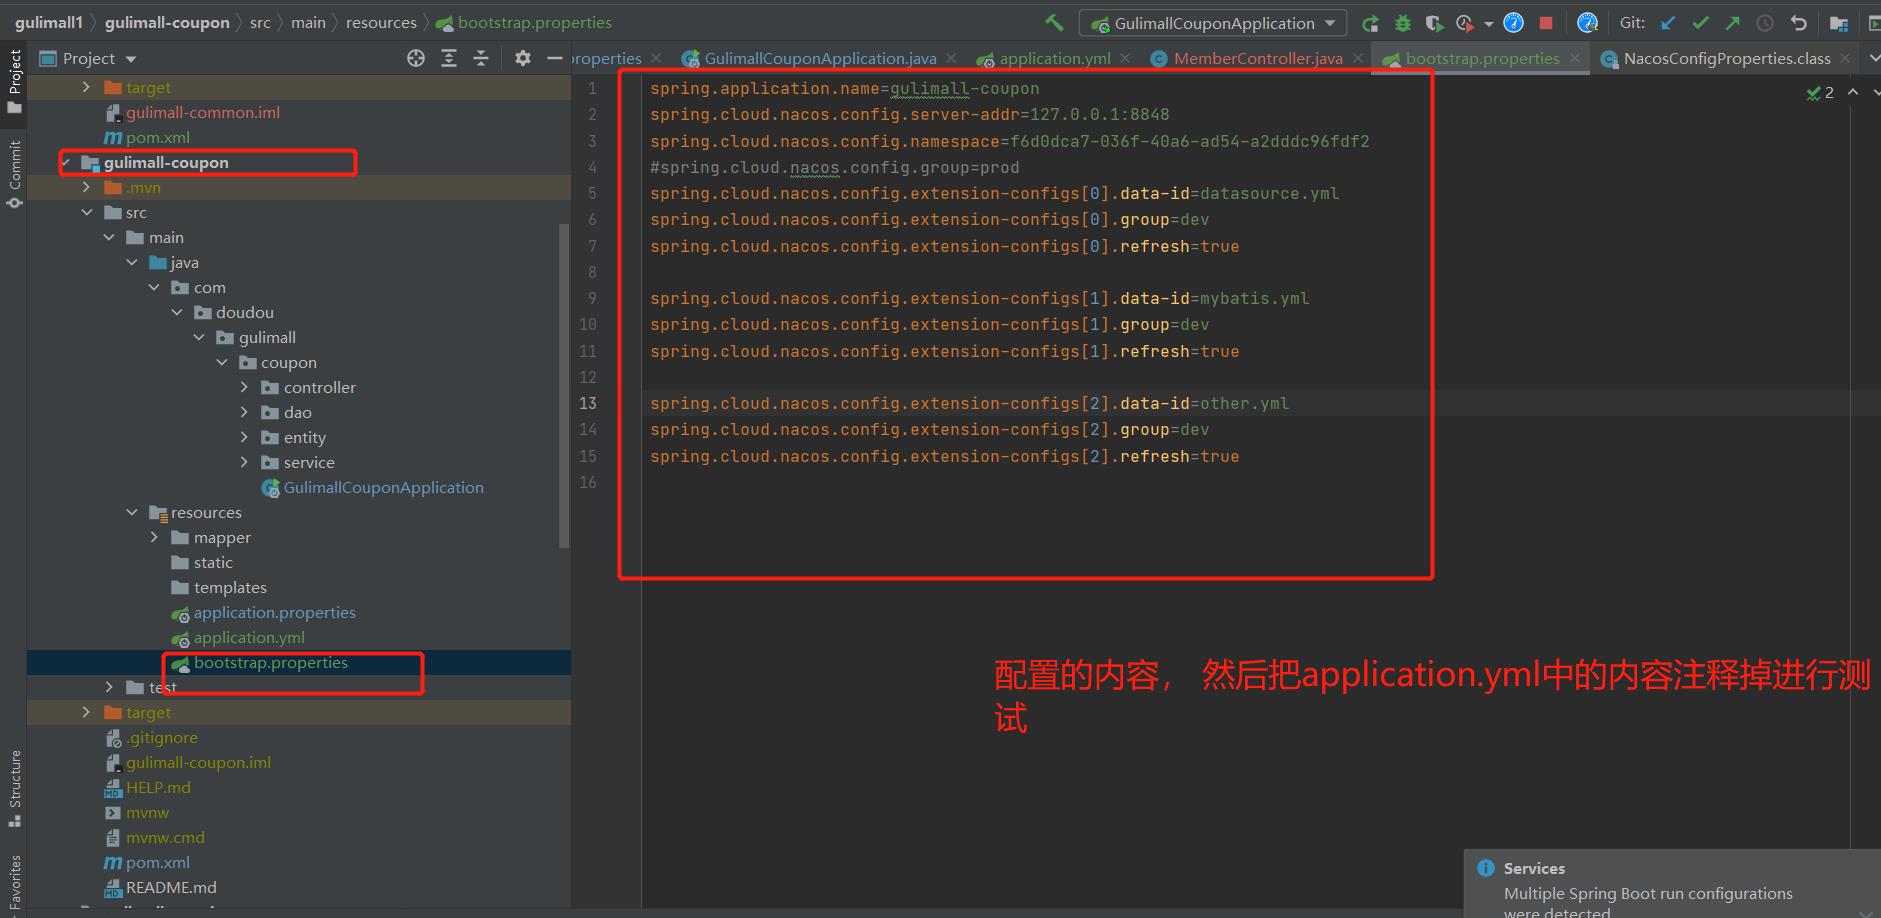Expand the service package

tap(244, 462)
